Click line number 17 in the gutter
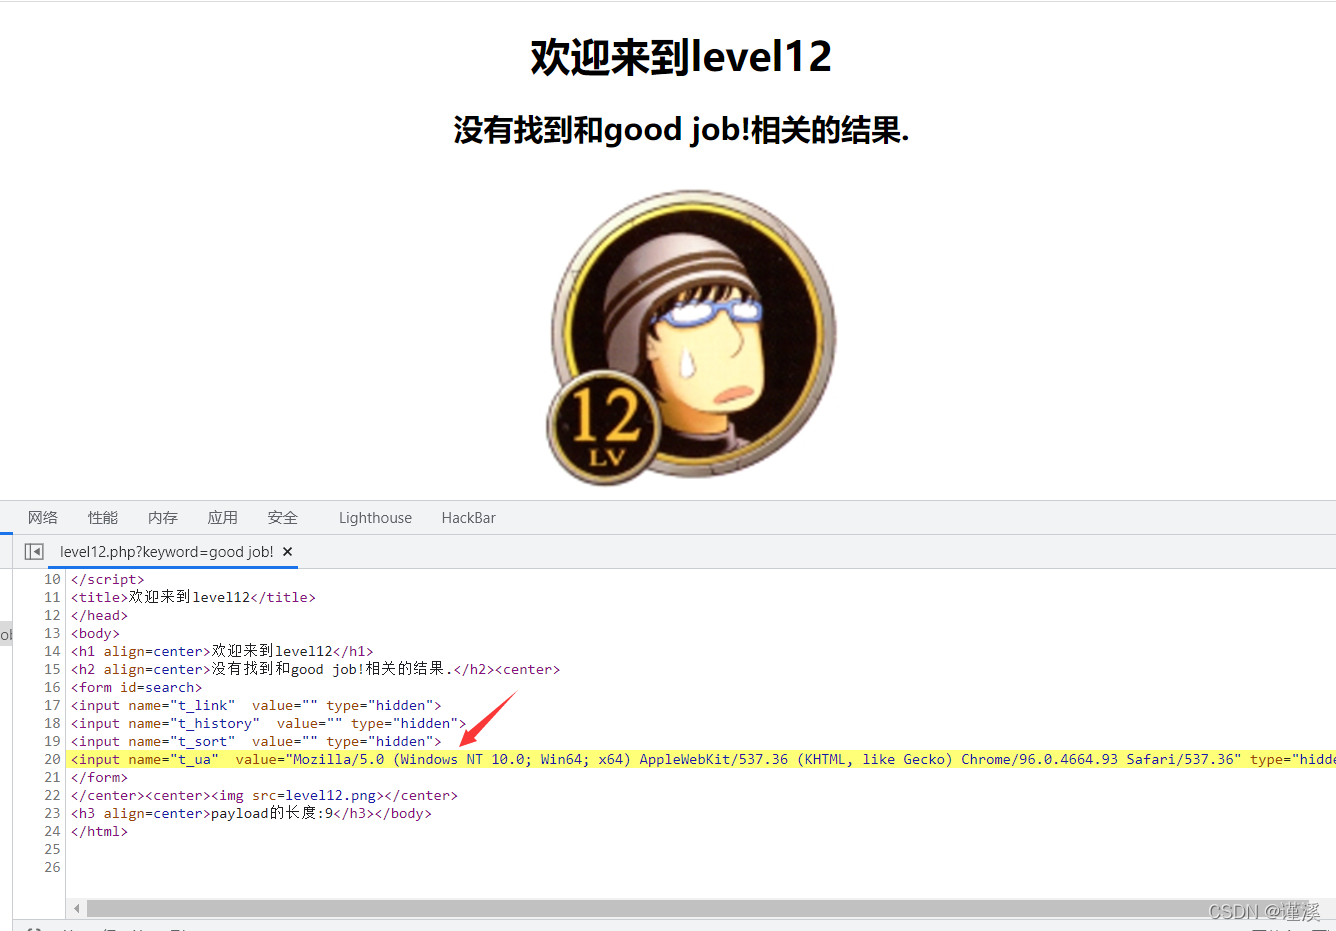1336x931 pixels. [x=52, y=705]
